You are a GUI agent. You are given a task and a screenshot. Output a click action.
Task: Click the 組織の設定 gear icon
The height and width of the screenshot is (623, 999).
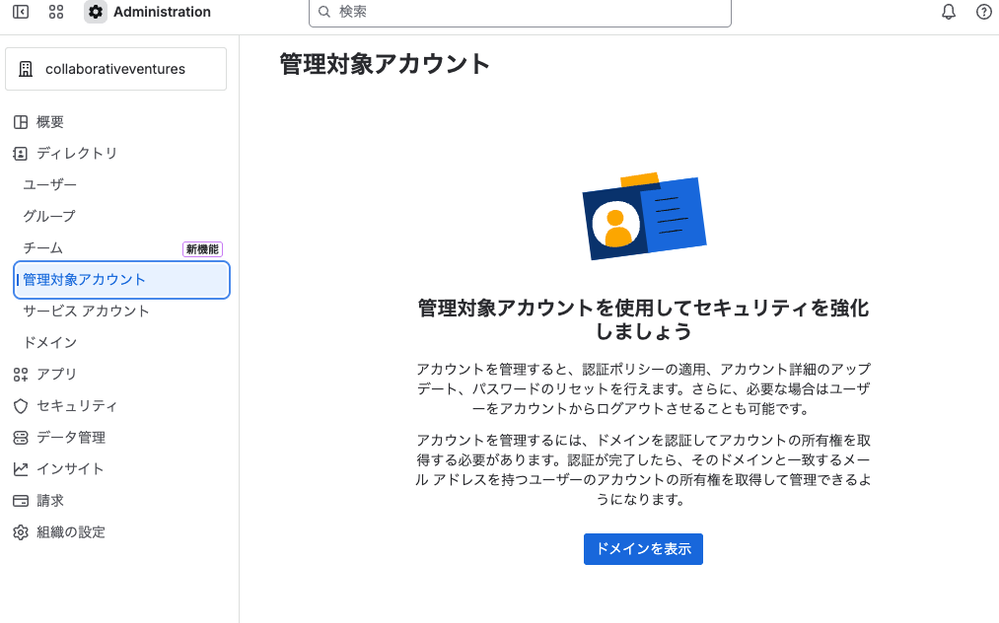coord(23,532)
